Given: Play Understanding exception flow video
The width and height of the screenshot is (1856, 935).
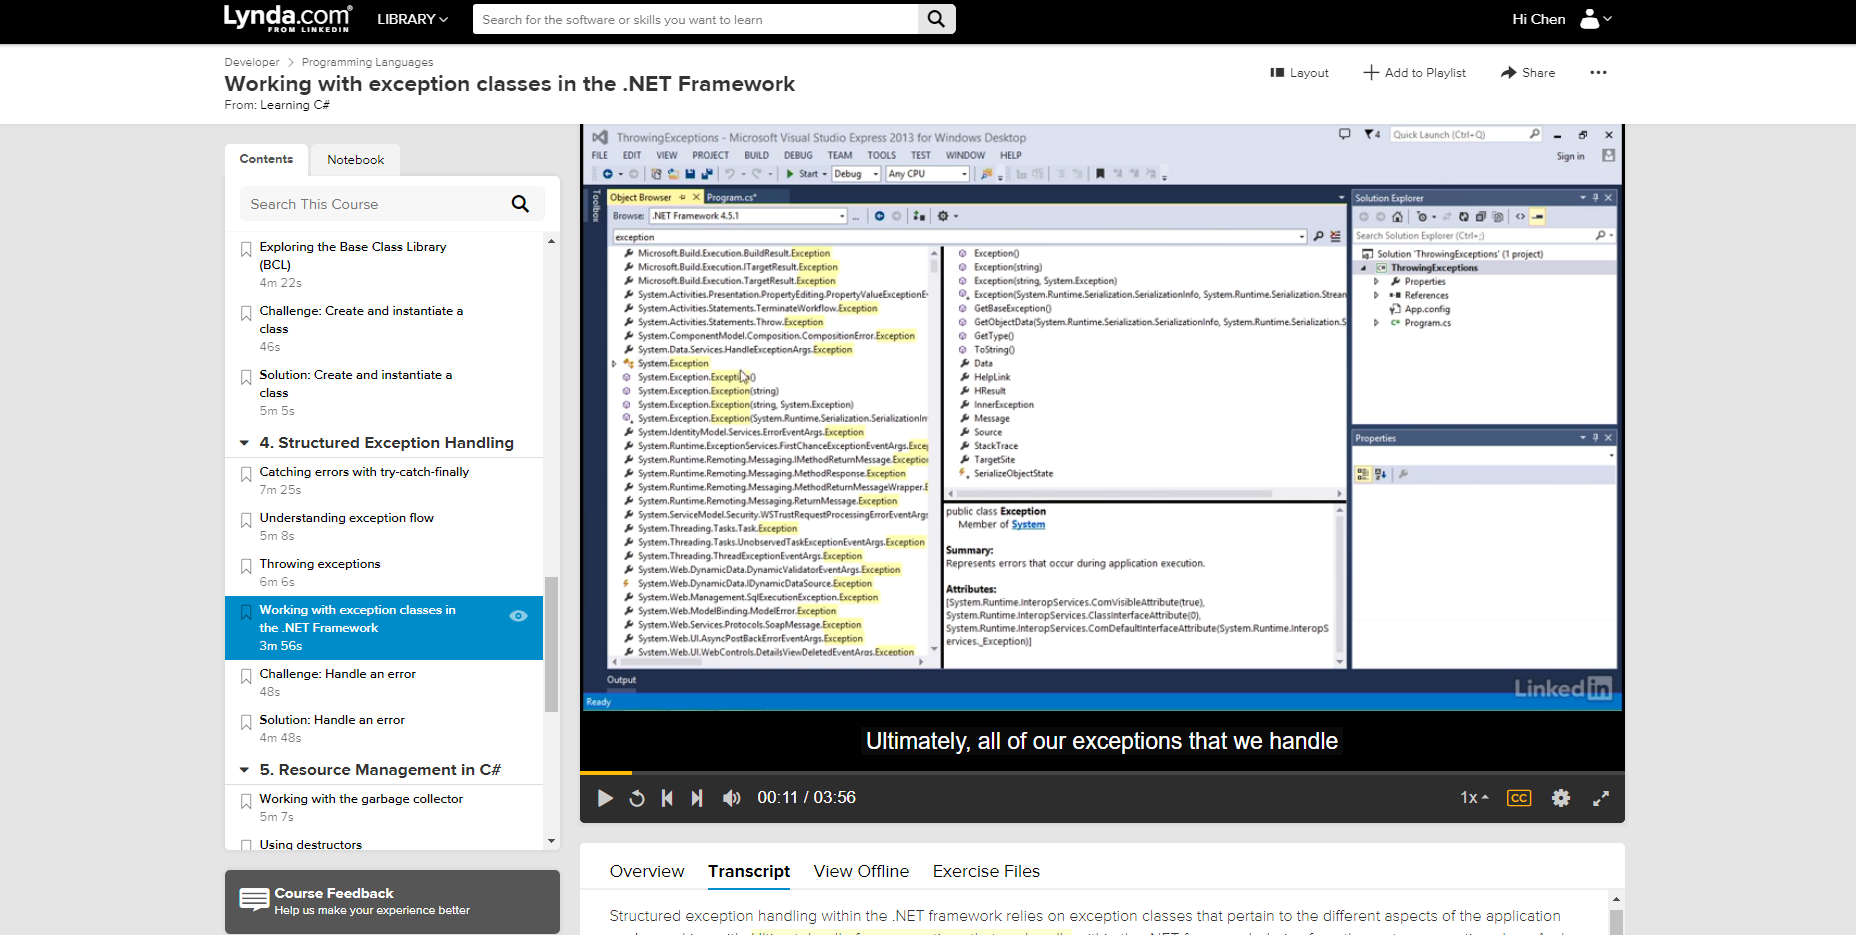Looking at the screenshot, I should (346, 518).
